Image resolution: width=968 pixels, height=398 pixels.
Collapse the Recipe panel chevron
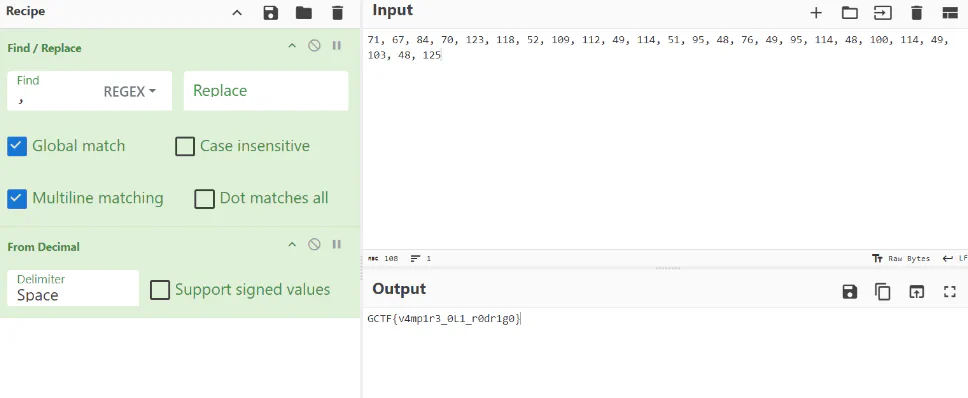pyautogui.click(x=237, y=13)
